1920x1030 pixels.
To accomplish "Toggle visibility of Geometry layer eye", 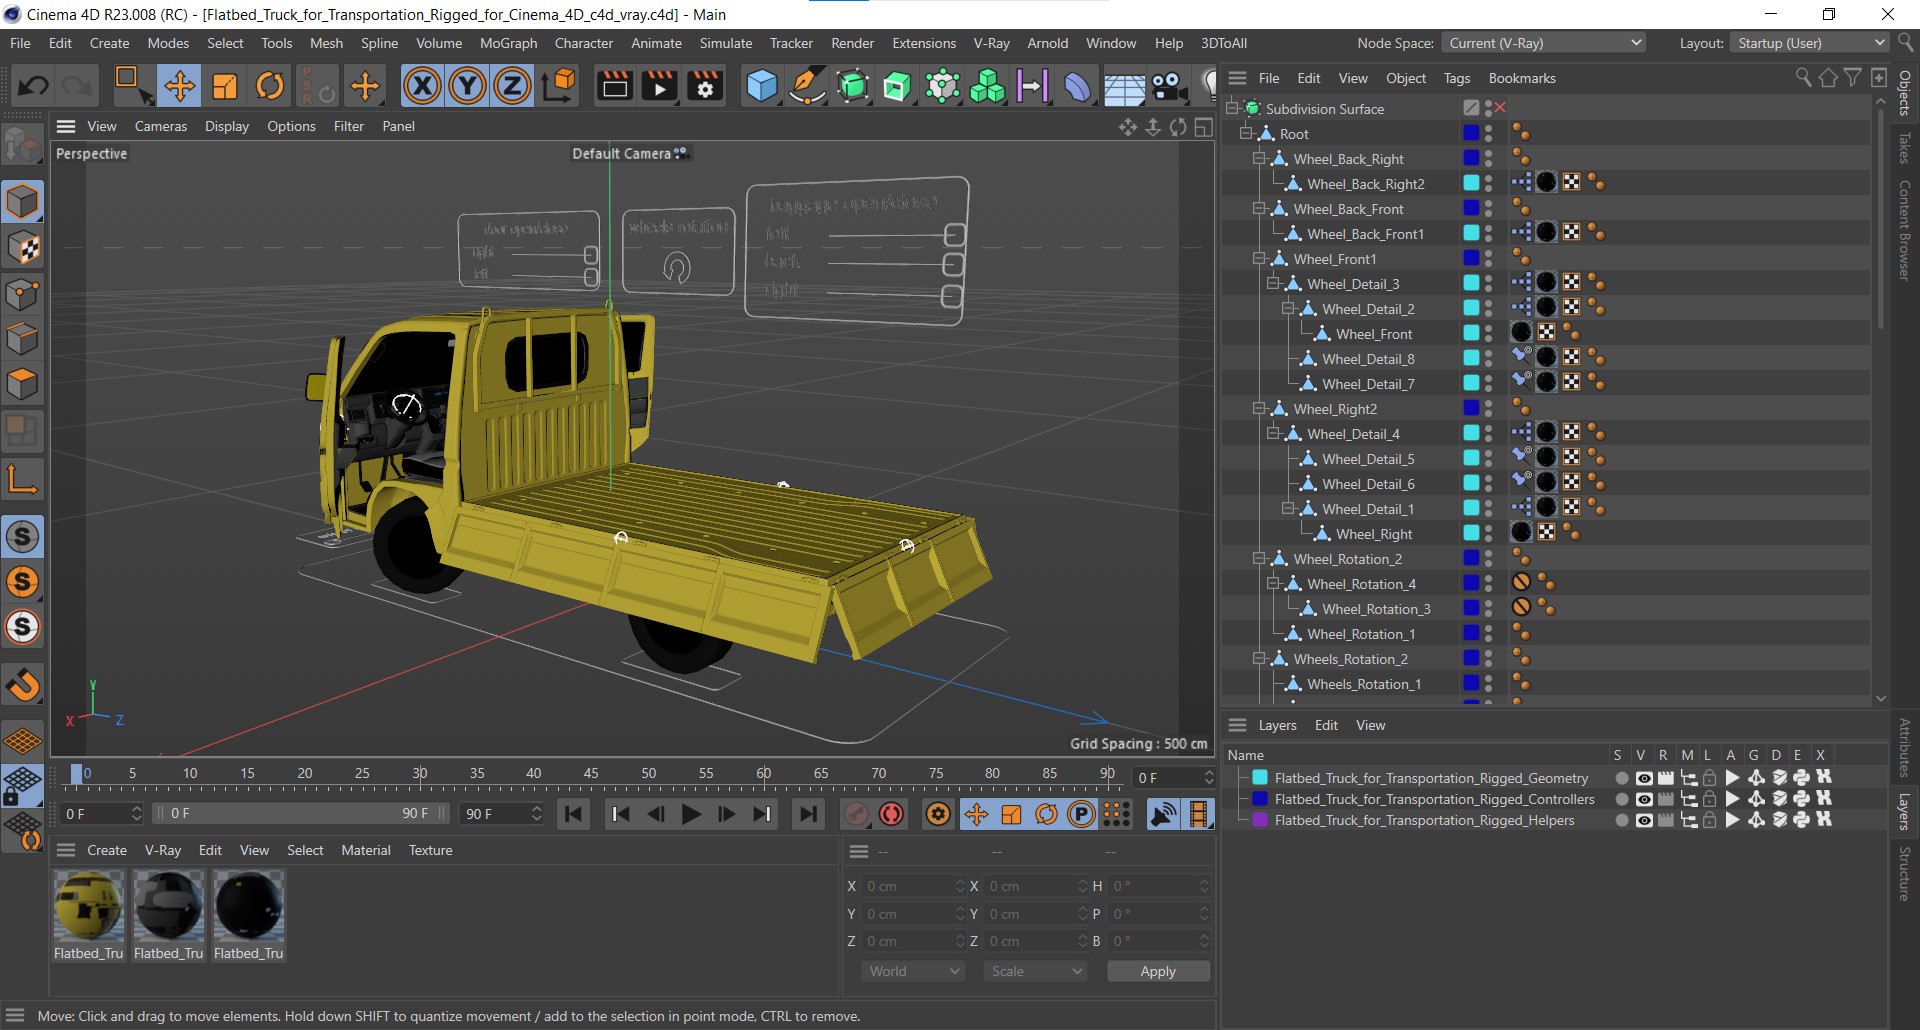I will pyautogui.click(x=1643, y=778).
